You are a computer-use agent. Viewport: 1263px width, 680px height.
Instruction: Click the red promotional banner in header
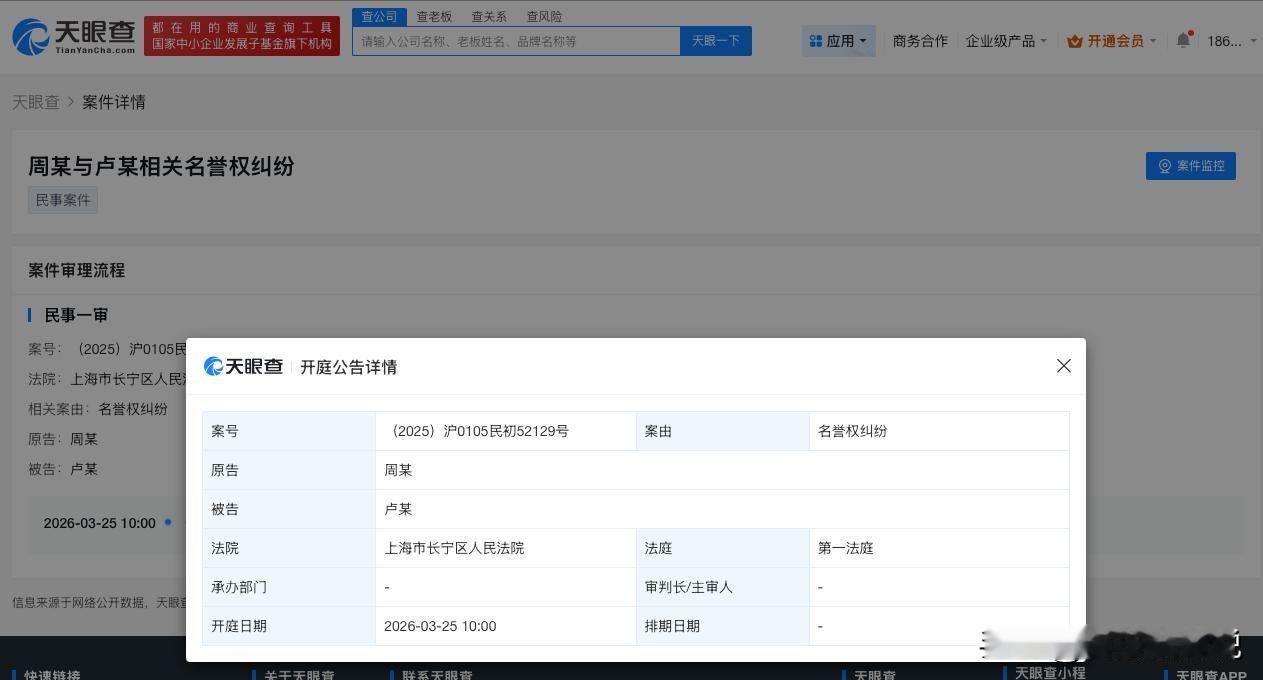242,36
